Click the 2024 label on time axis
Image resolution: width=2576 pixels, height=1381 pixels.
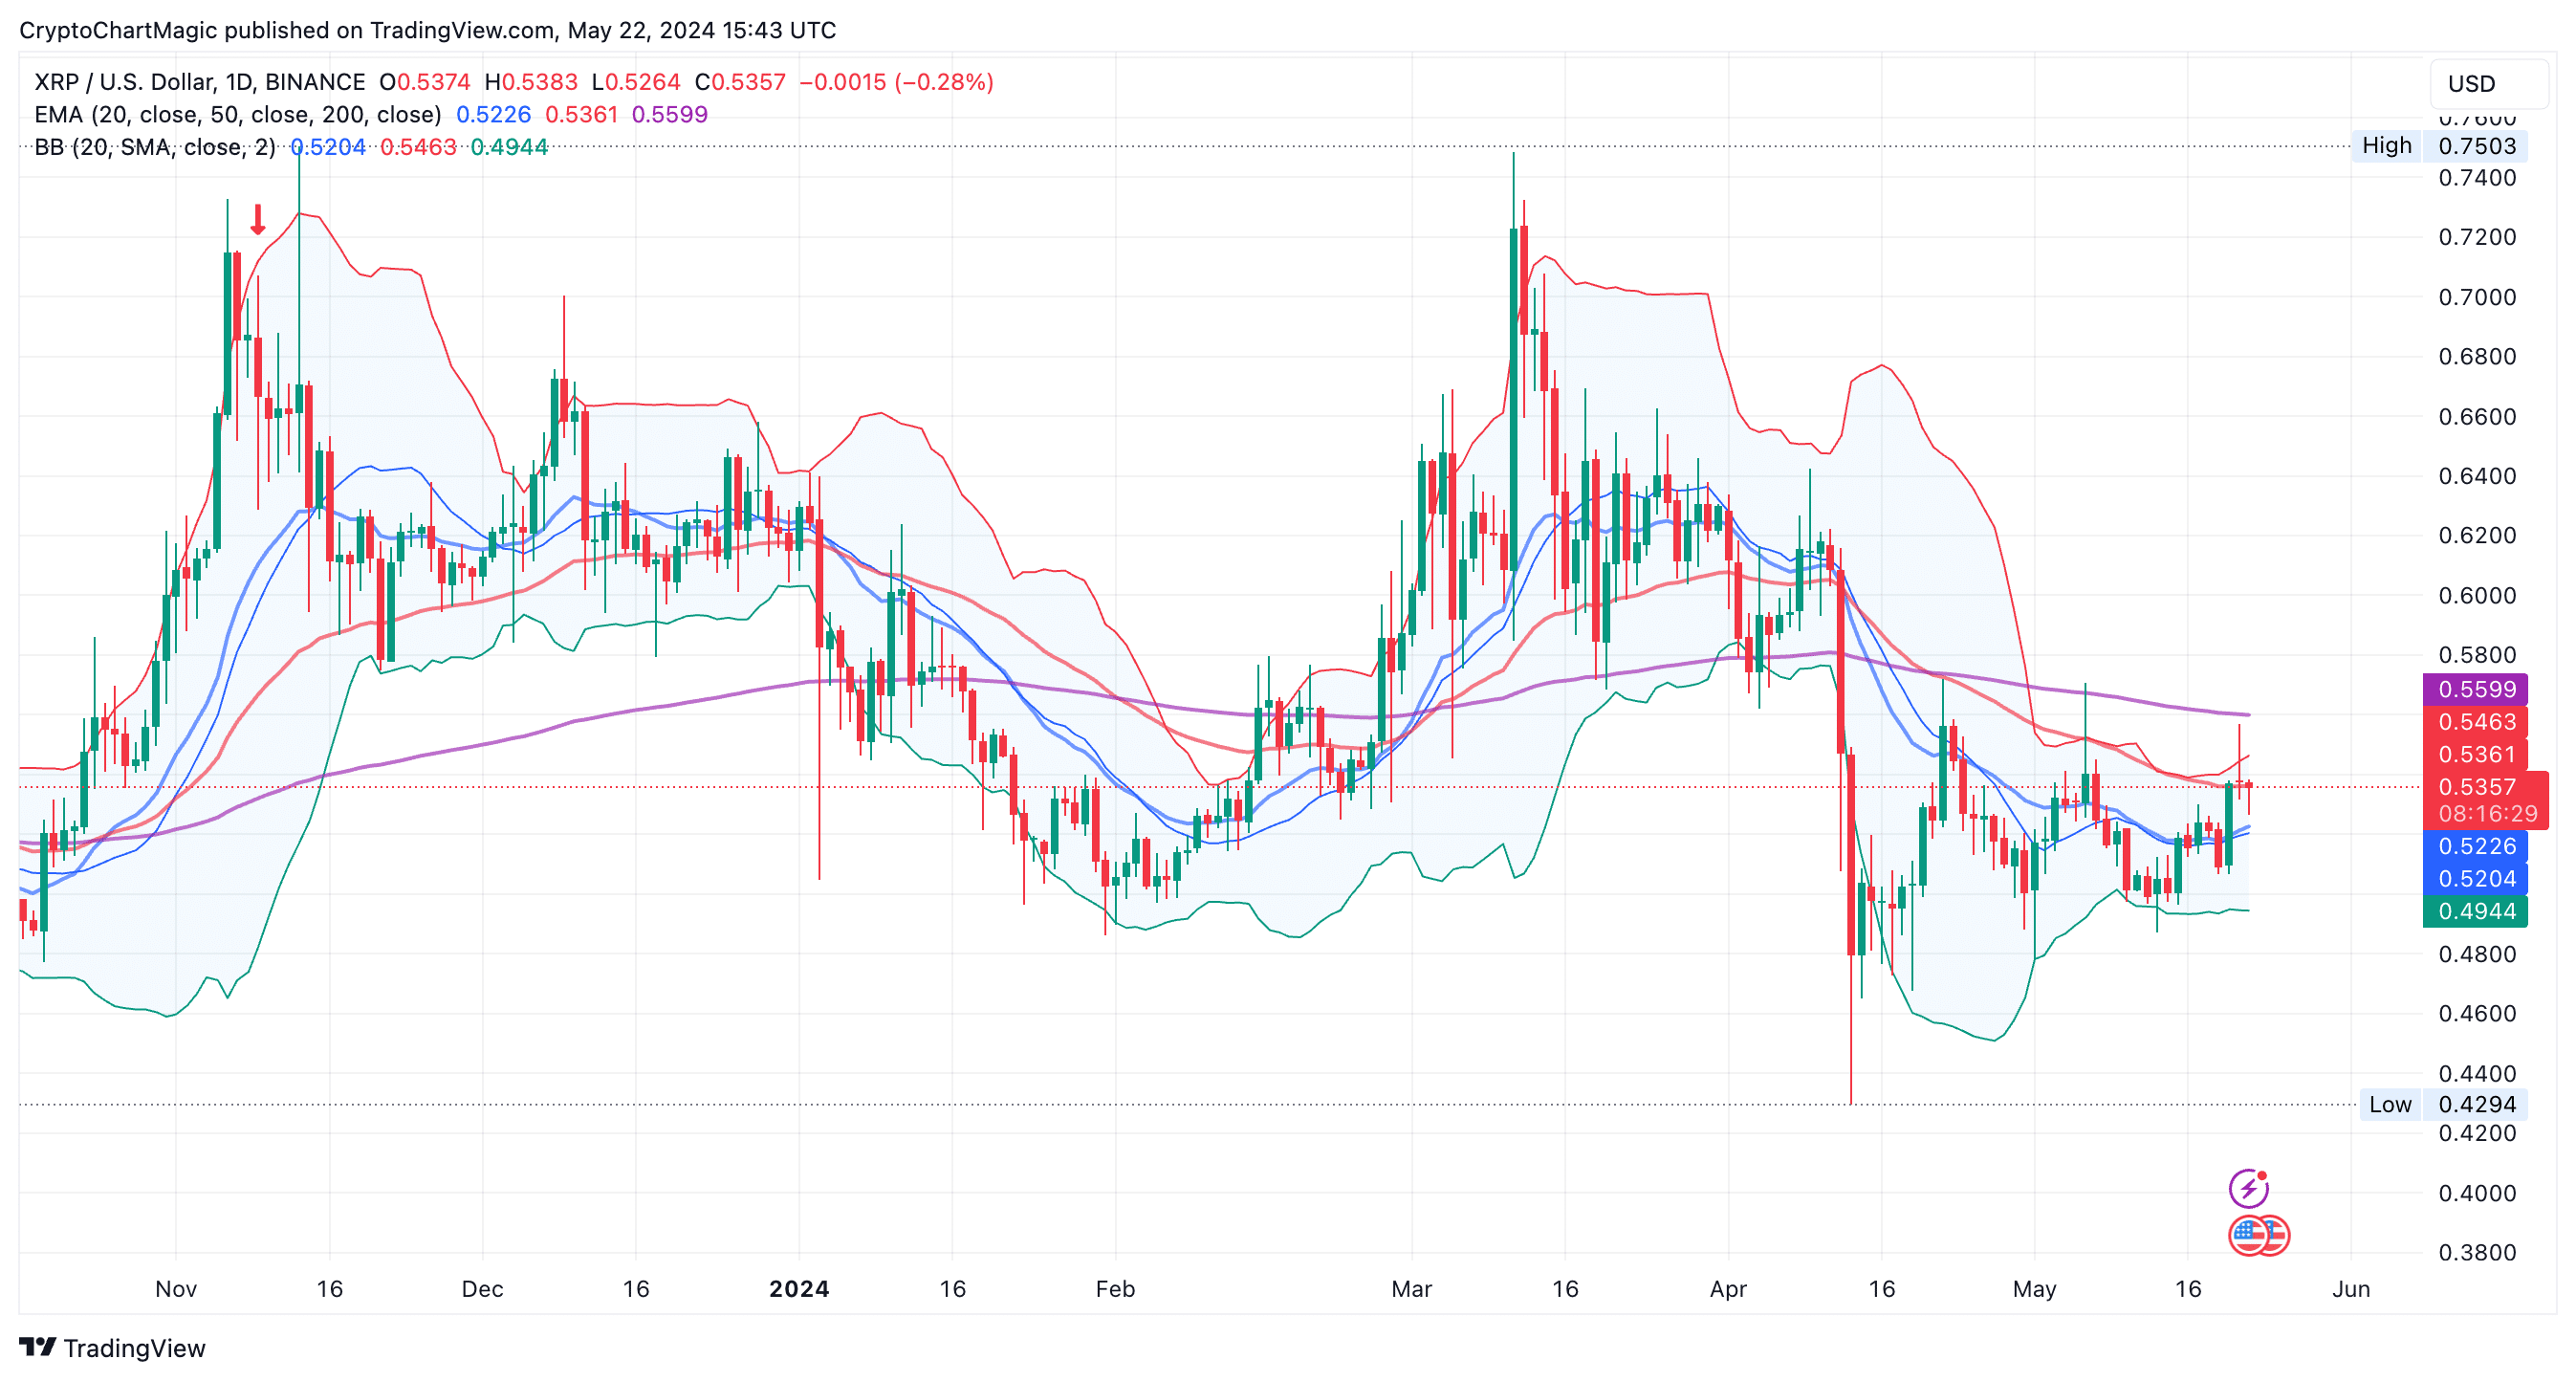click(x=799, y=1289)
